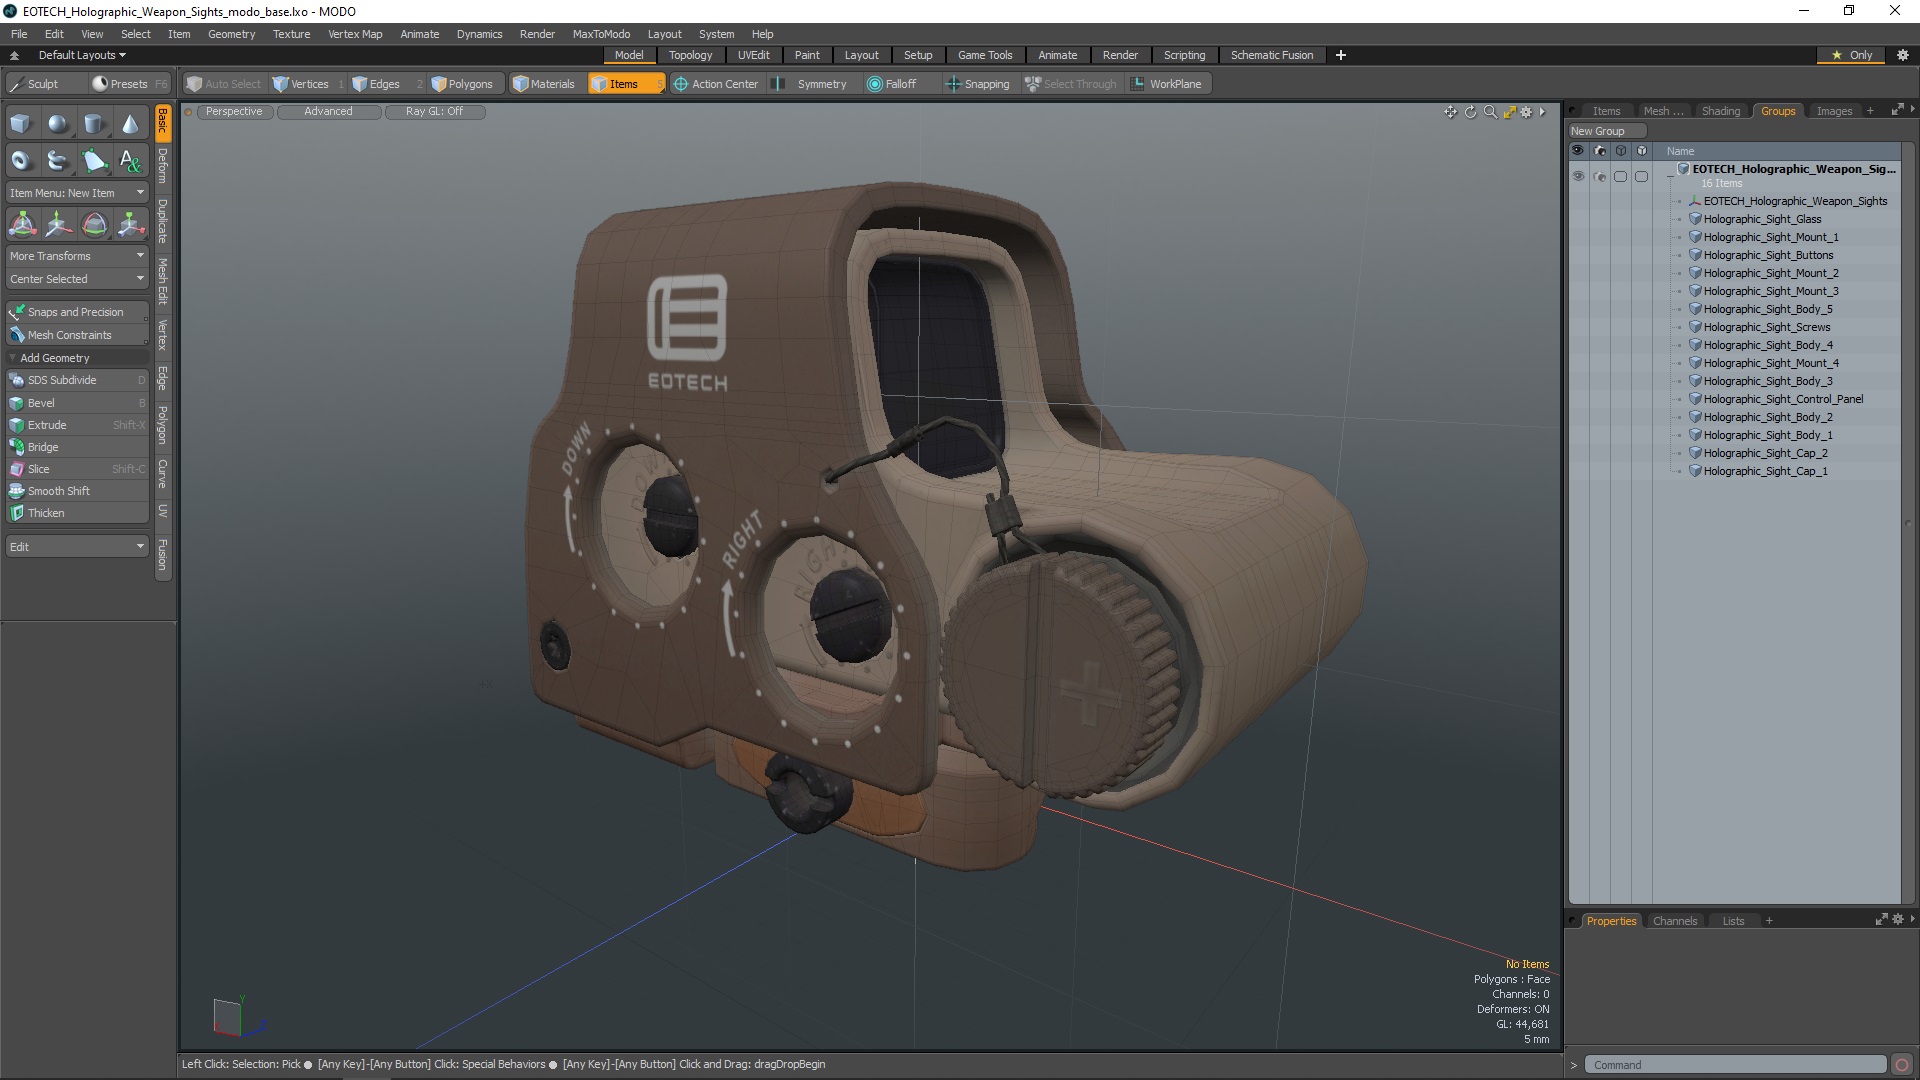
Task: Switch to Polygons selection mode
Action: click(x=463, y=84)
